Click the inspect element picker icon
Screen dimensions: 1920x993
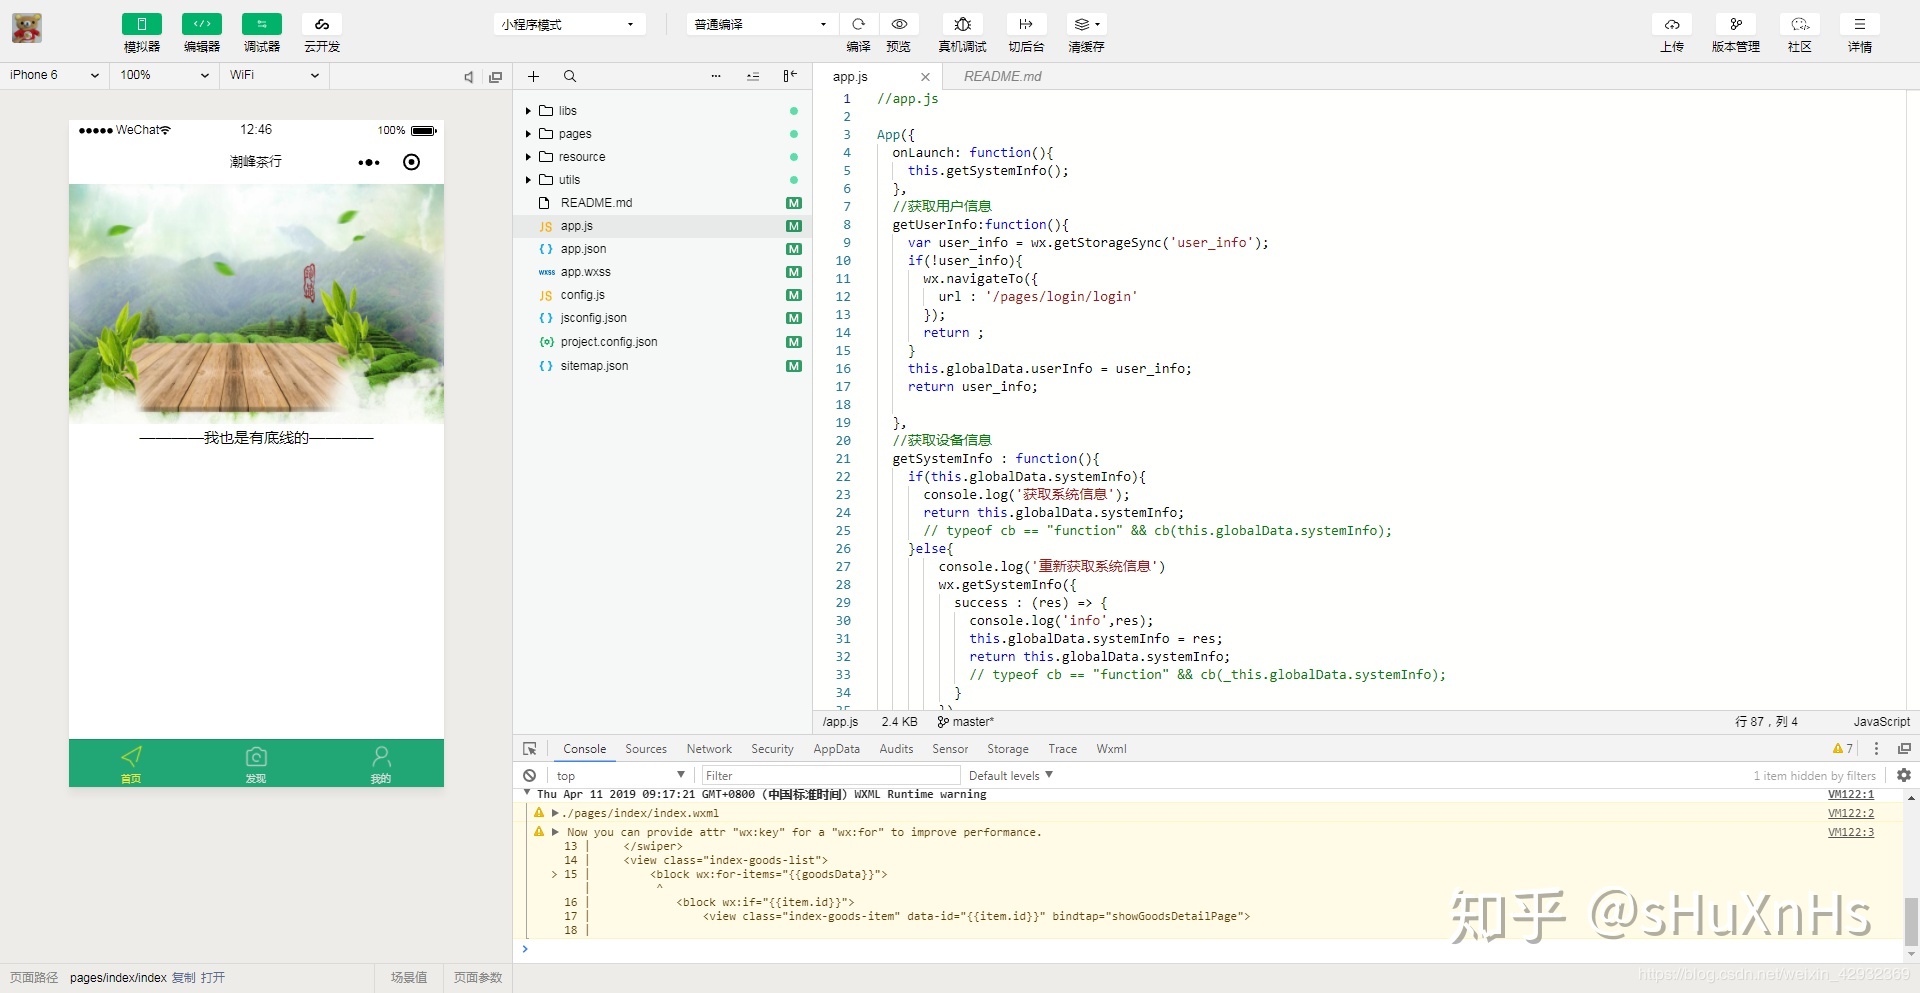(x=530, y=749)
